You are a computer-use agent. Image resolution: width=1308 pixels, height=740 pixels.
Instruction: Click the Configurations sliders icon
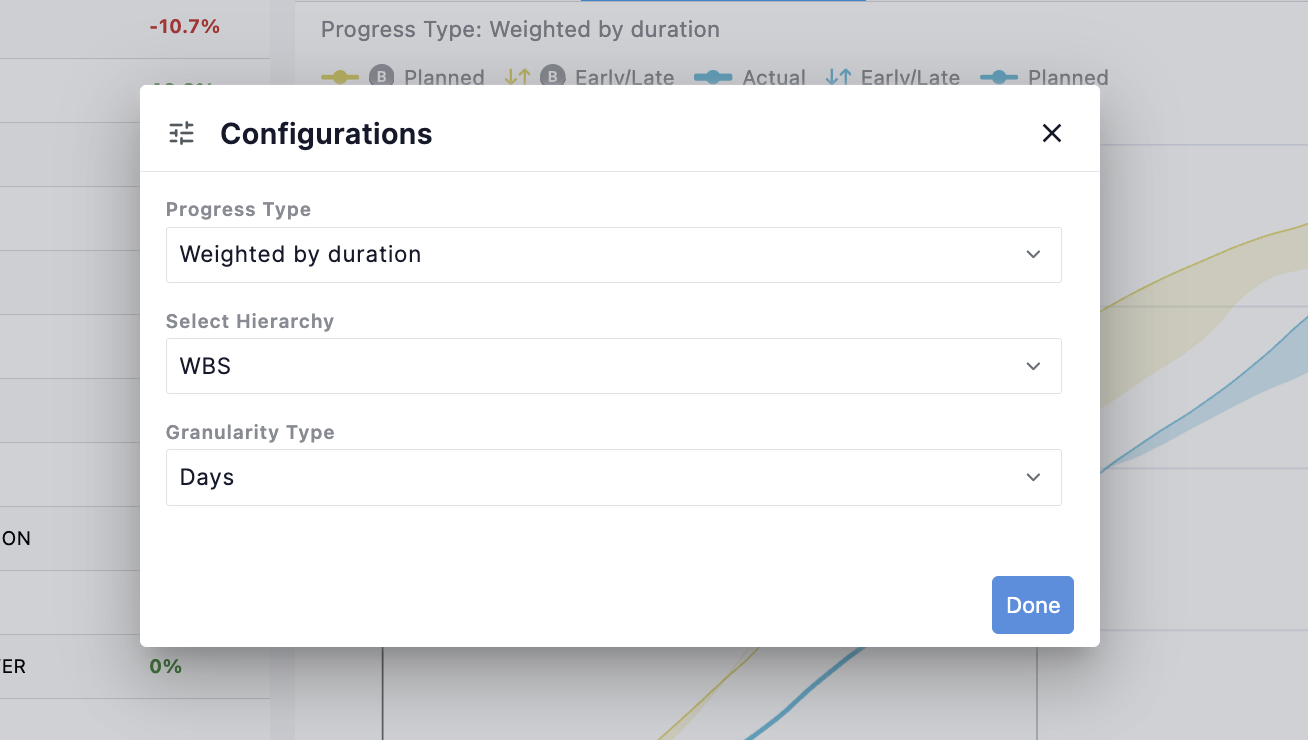pos(181,133)
